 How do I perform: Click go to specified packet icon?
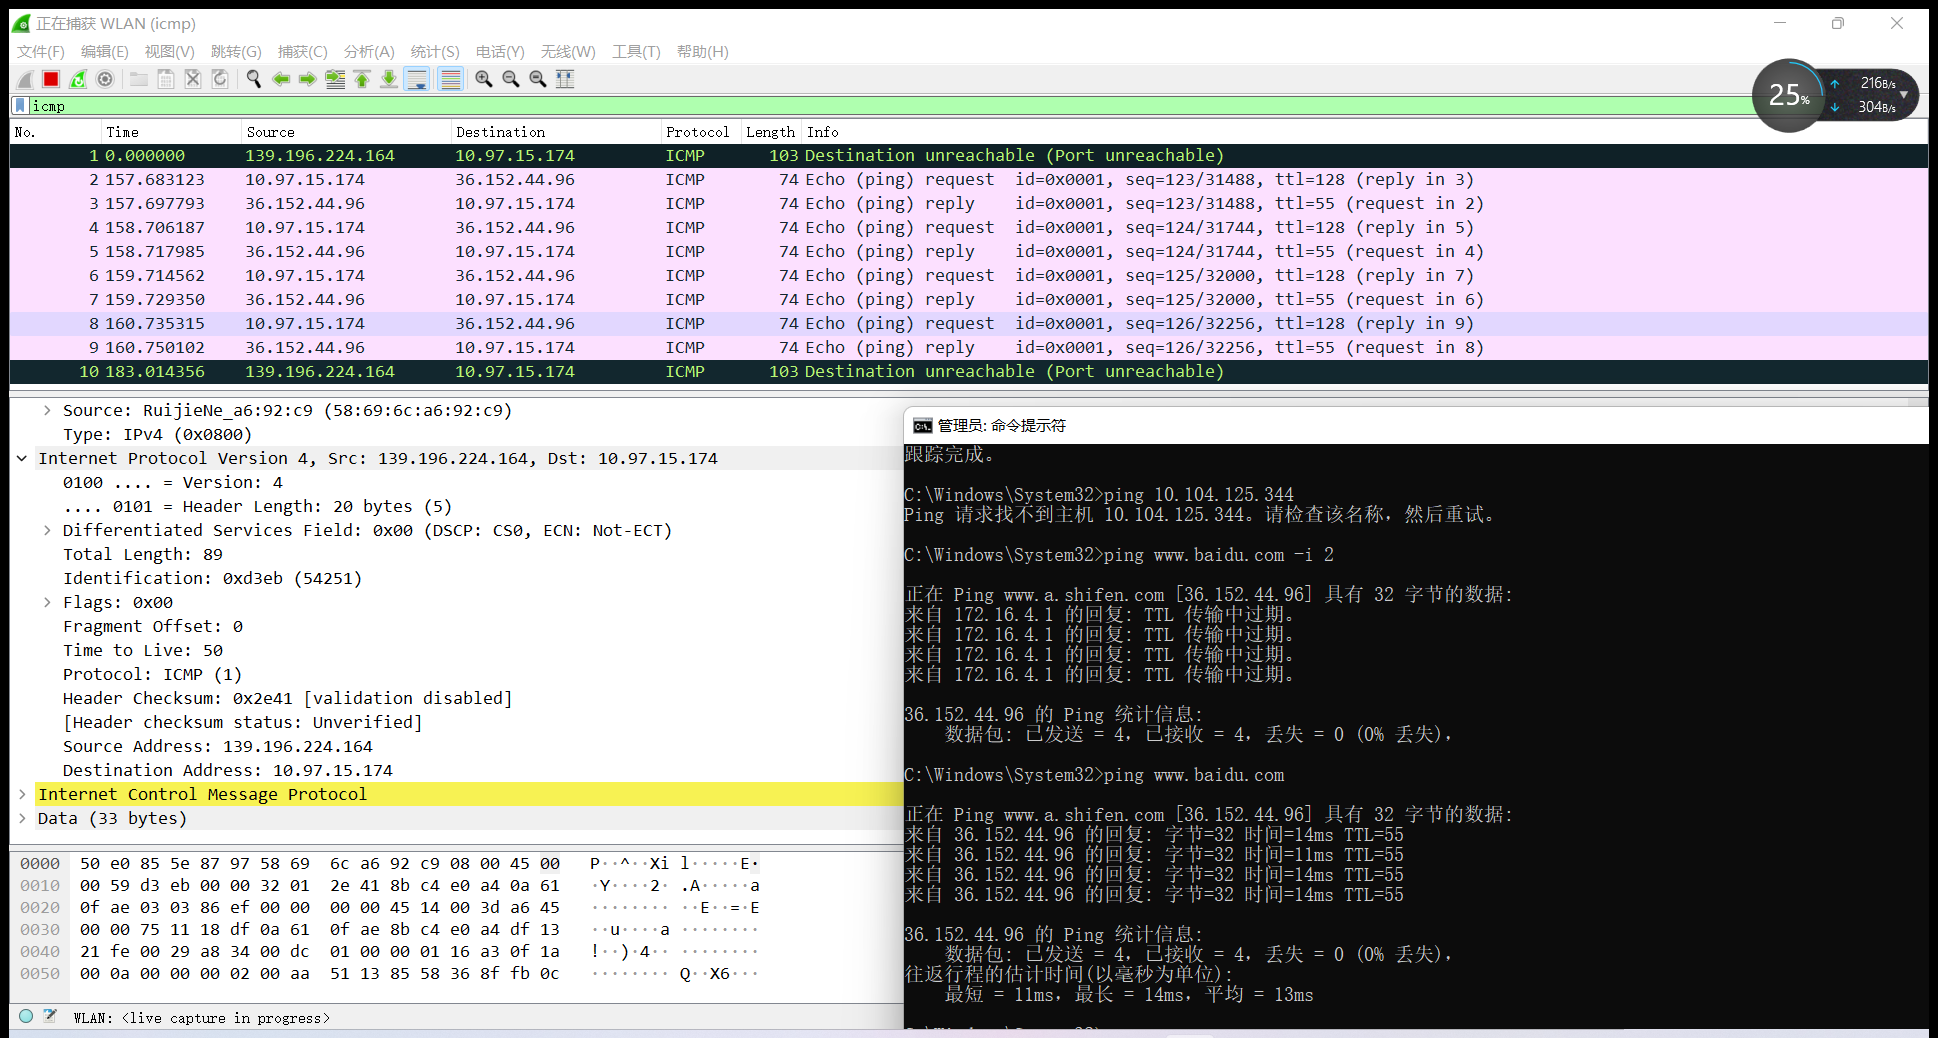click(x=335, y=79)
